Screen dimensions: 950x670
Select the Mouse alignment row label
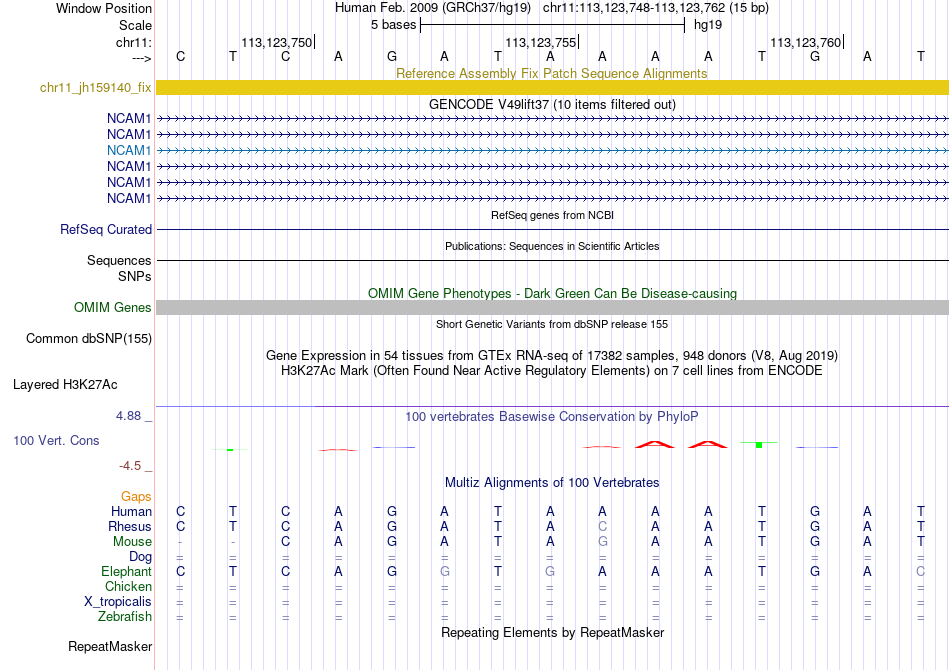pyautogui.click(x=132, y=542)
